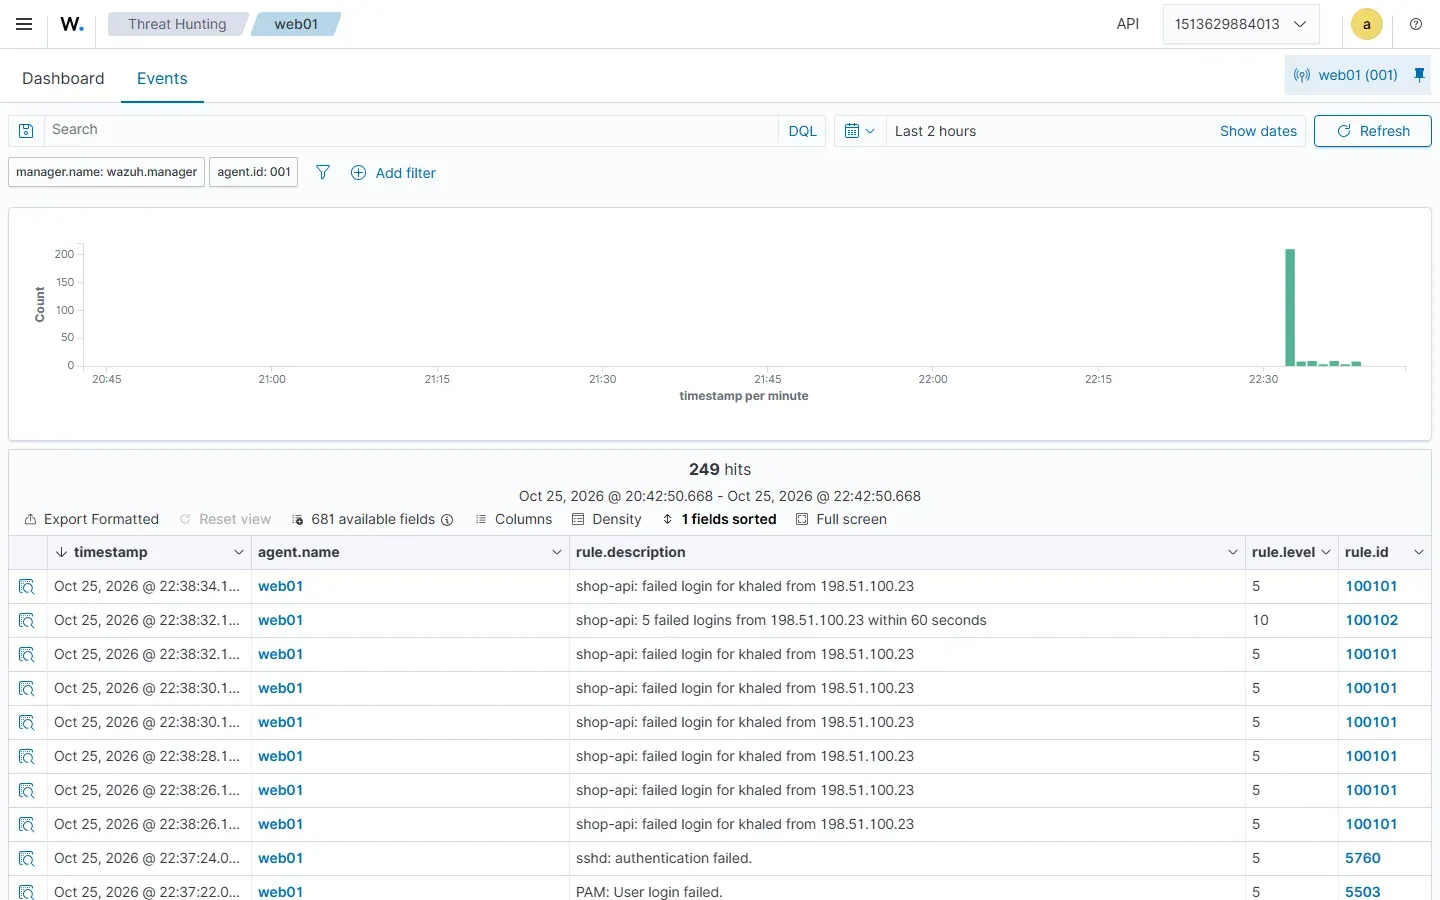This screenshot has width=1440, height=900.
Task: Enter Full screen table mode
Action: [x=841, y=520]
